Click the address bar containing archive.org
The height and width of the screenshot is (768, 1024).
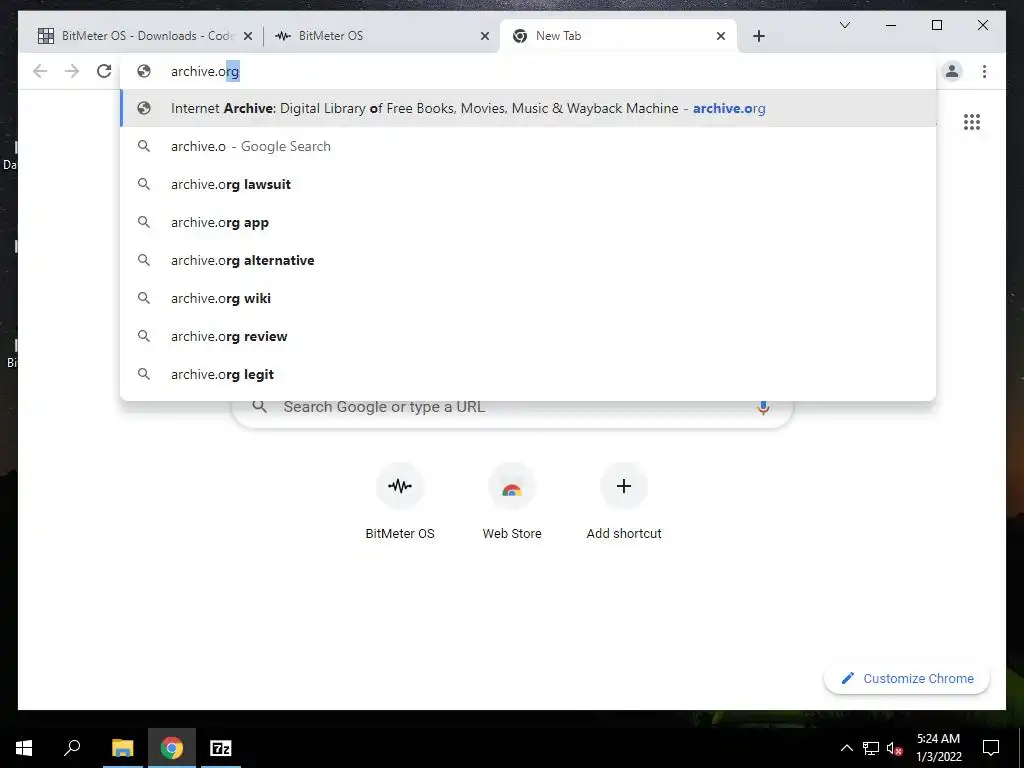coord(528,71)
